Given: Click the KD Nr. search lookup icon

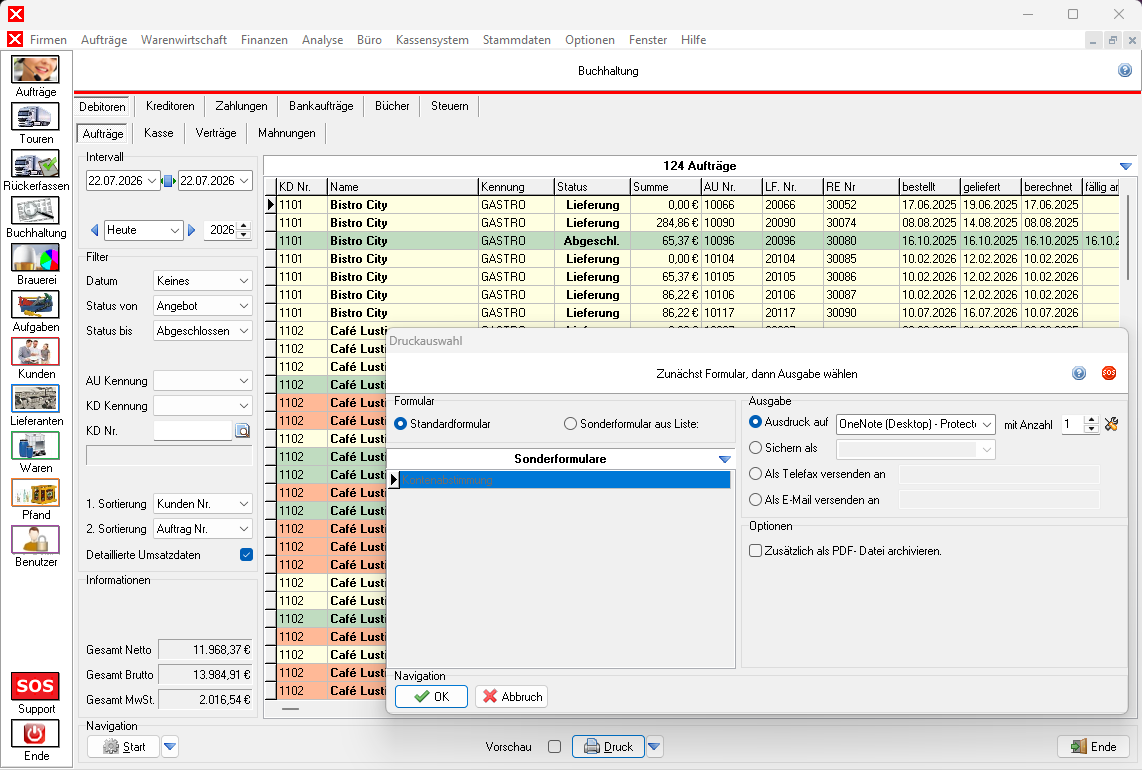Looking at the screenshot, I should tap(243, 431).
